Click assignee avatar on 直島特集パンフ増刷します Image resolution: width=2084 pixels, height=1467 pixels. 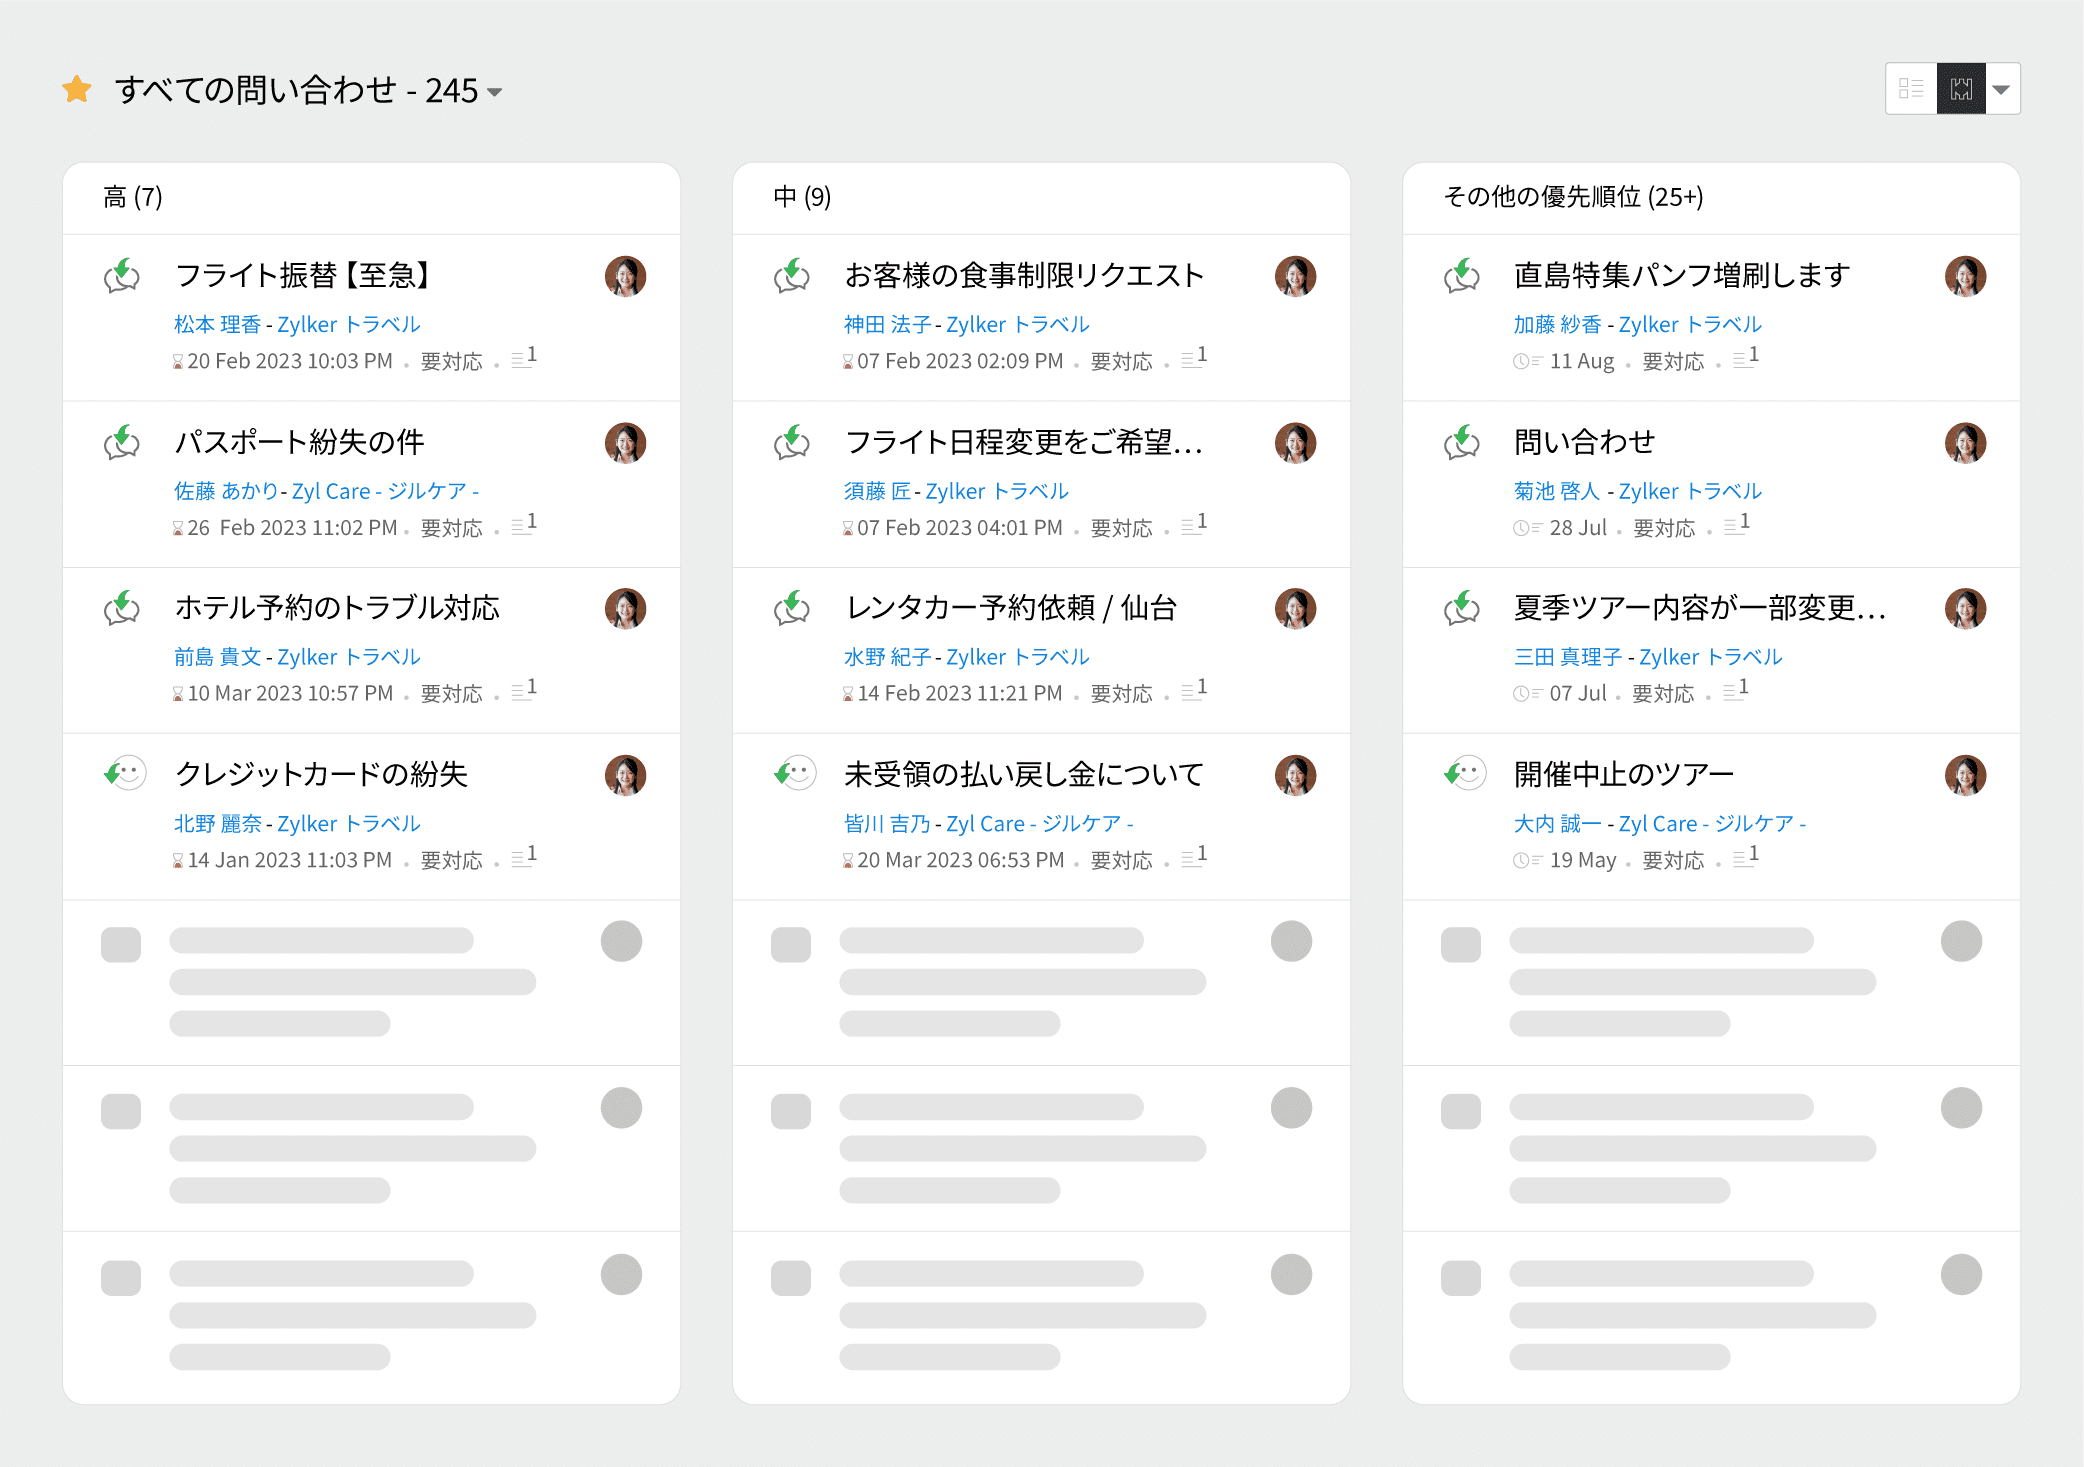coord(1964,277)
